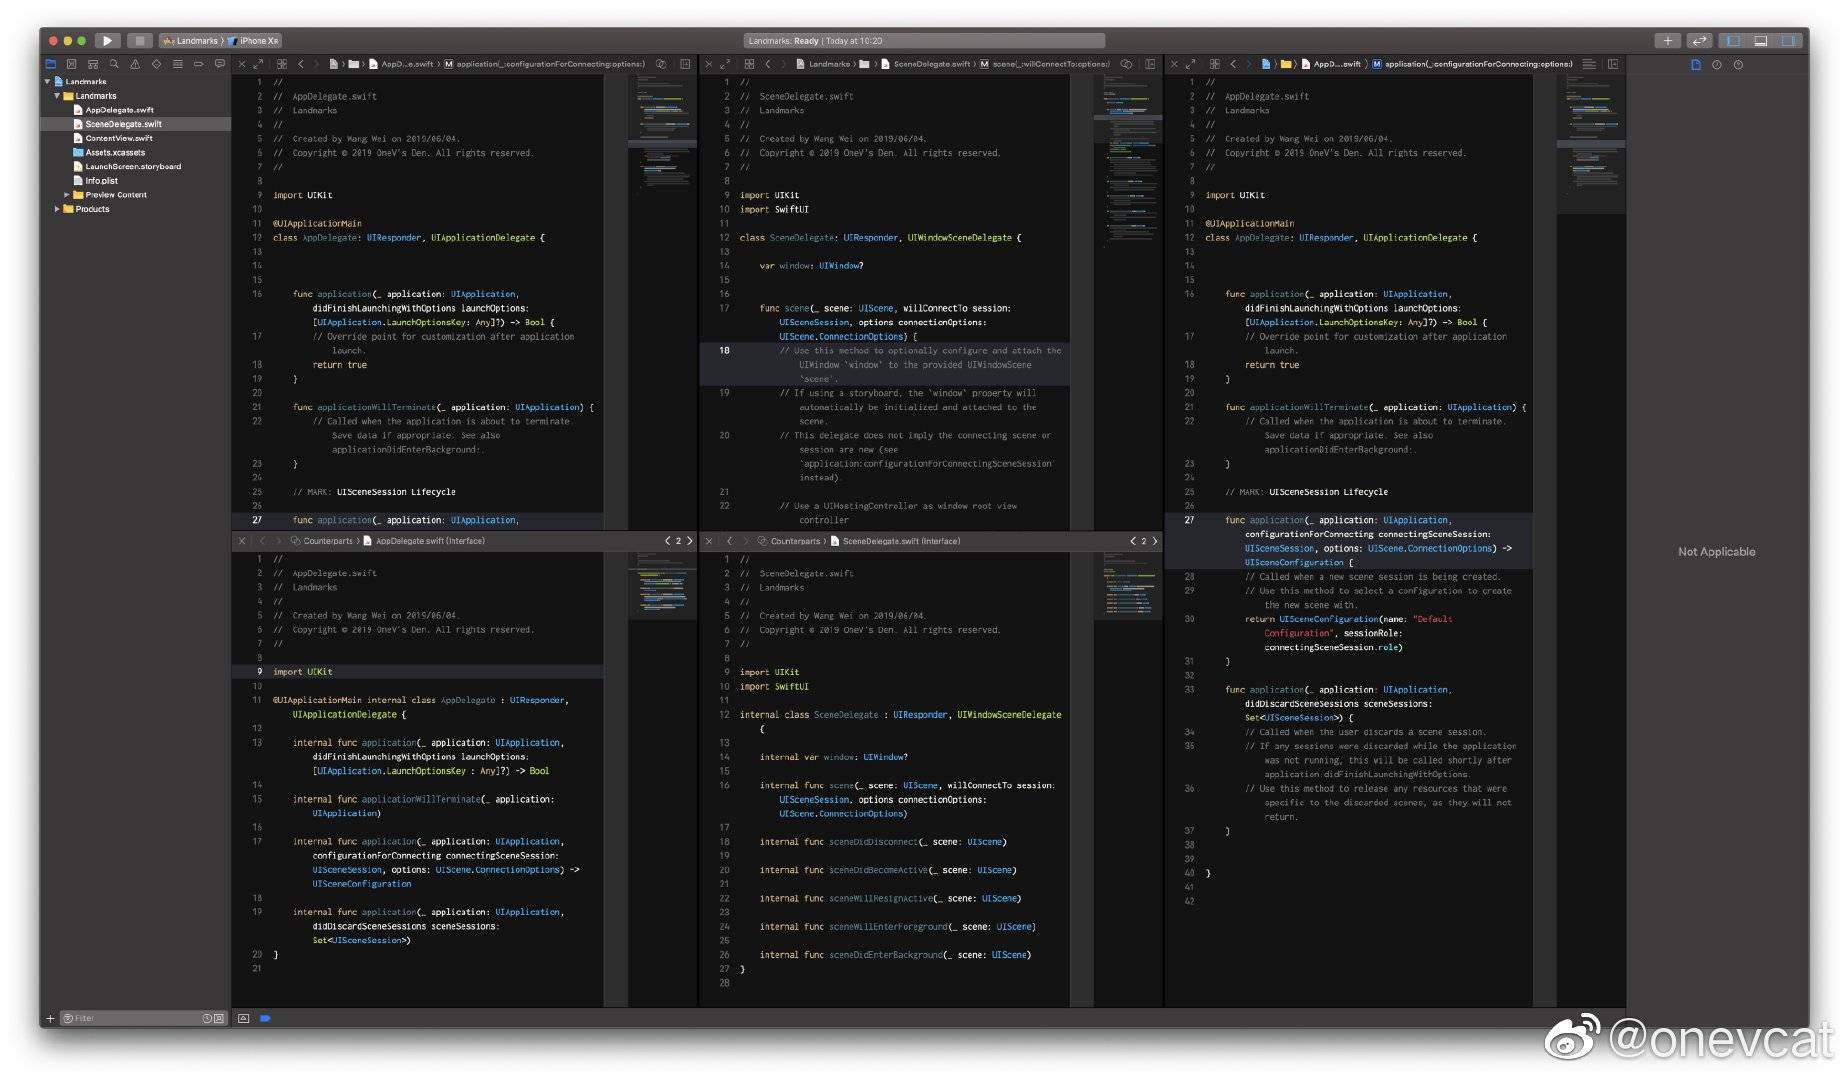Screen dimensions: 1848x1080
Task: Run the Landmarks scheme with Play button
Action: 108,41
